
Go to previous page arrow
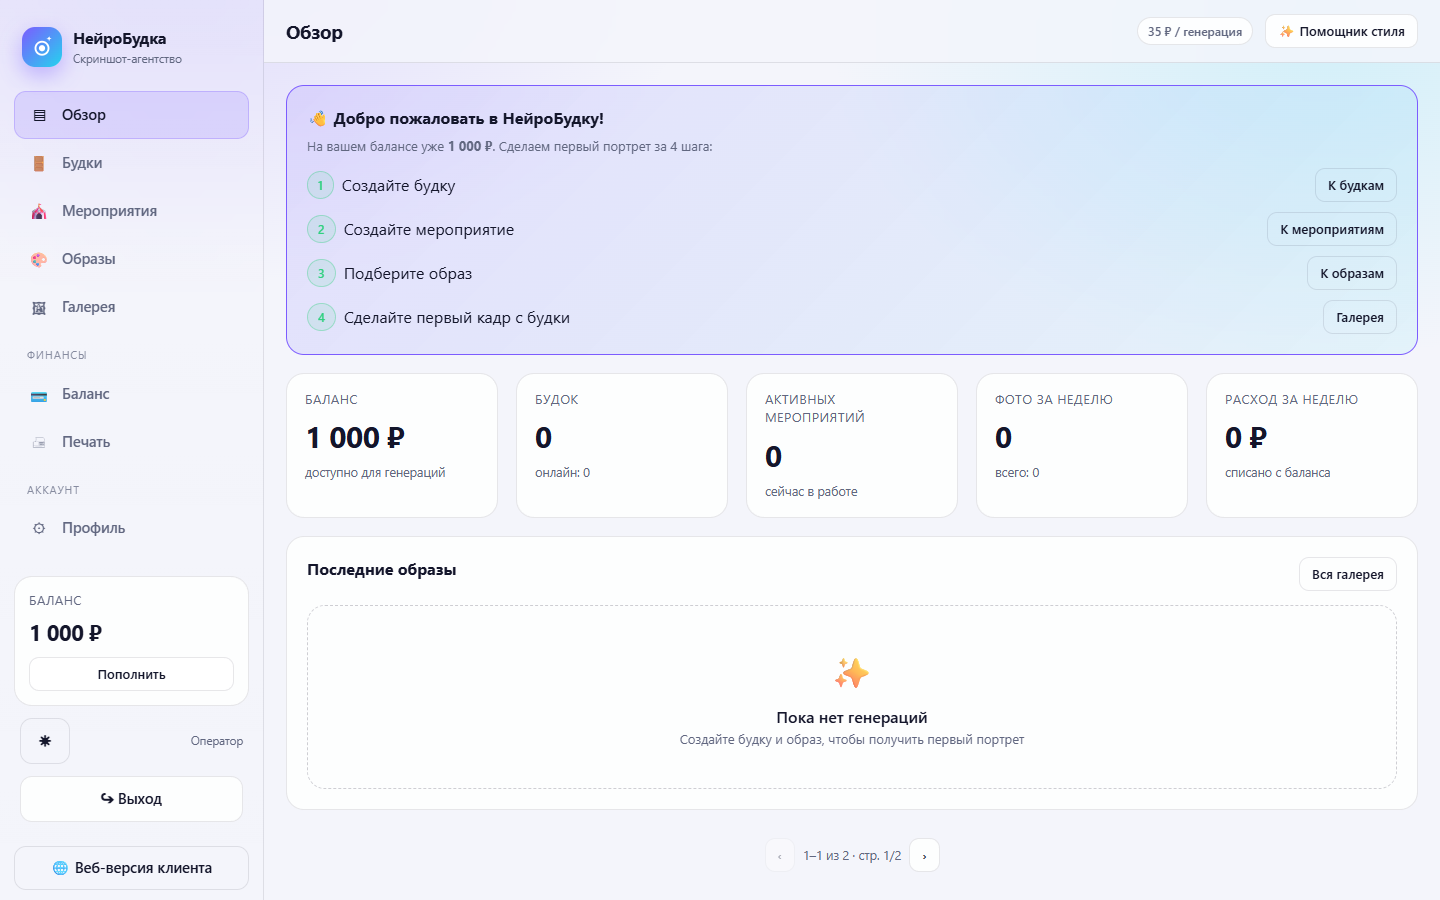pos(780,855)
